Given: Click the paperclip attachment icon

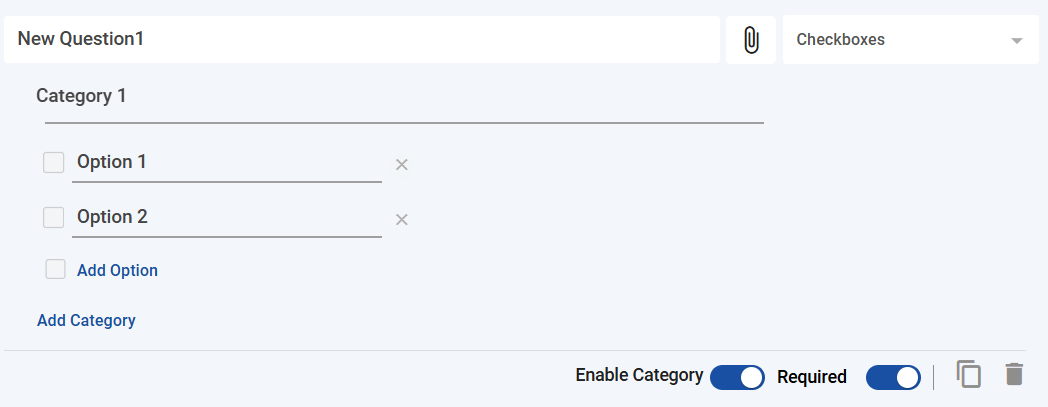Looking at the screenshot, I should click(751, 40).
